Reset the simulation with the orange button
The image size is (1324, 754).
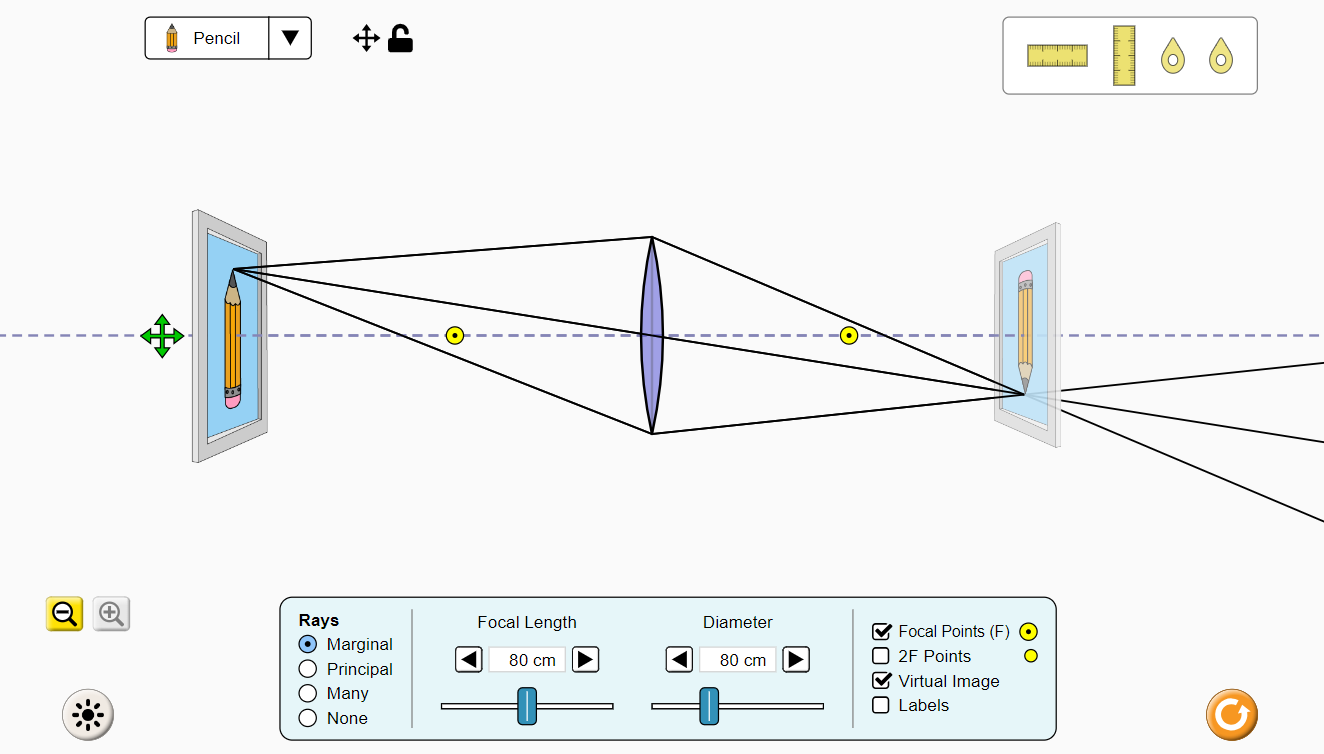click(1231, 715)
